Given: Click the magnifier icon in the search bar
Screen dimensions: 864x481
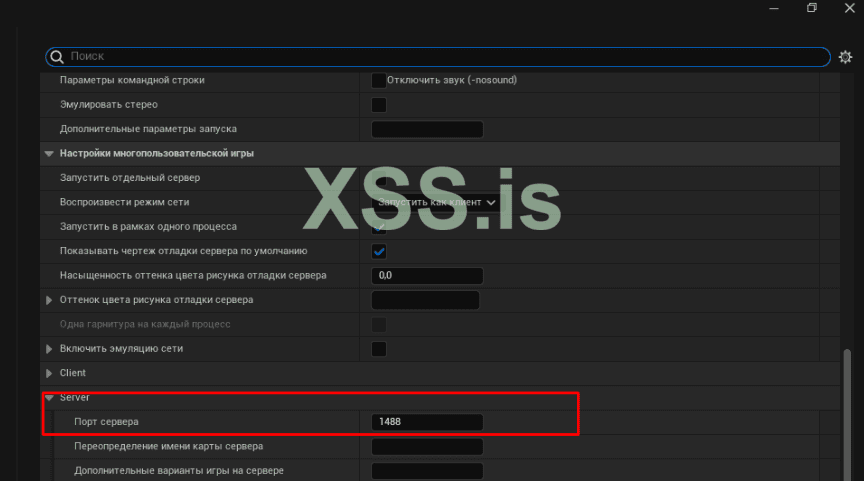Looking at the screenshot, I should [57, 57].
